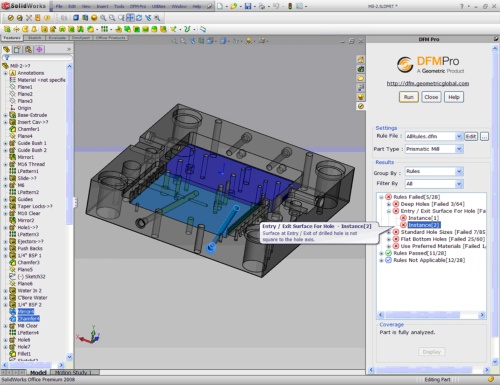
Task: Open File Explorer folder task pane icon
Action: pyautogui.click(x=361, y=78)
